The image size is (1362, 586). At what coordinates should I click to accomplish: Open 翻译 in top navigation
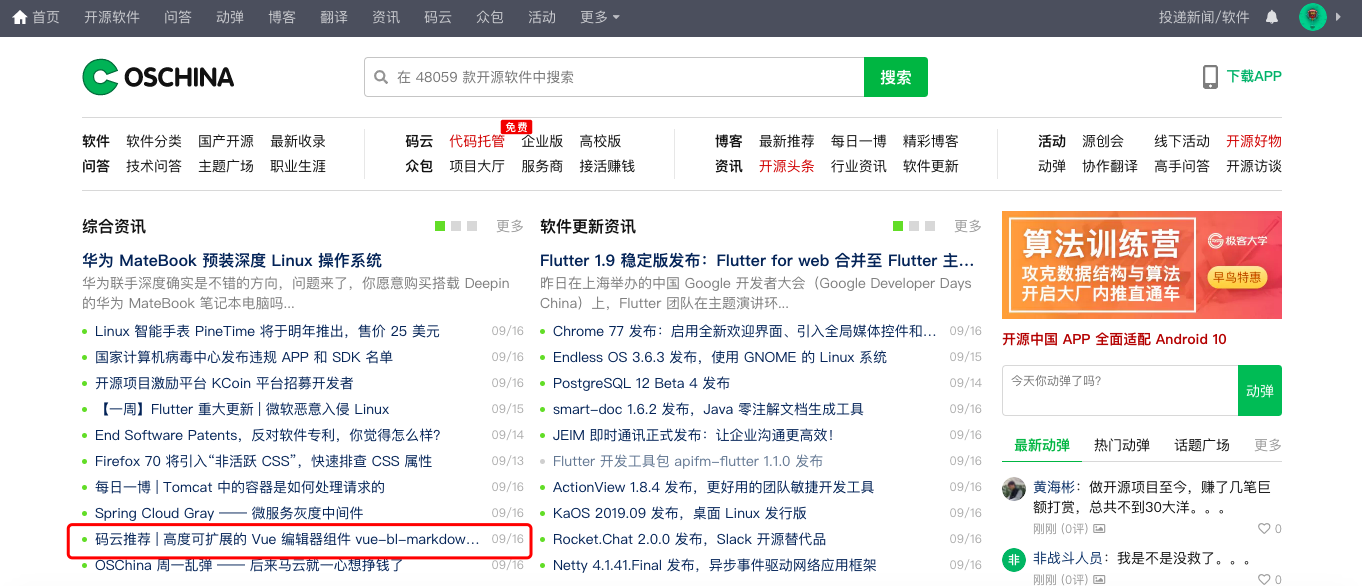point(334,17)
